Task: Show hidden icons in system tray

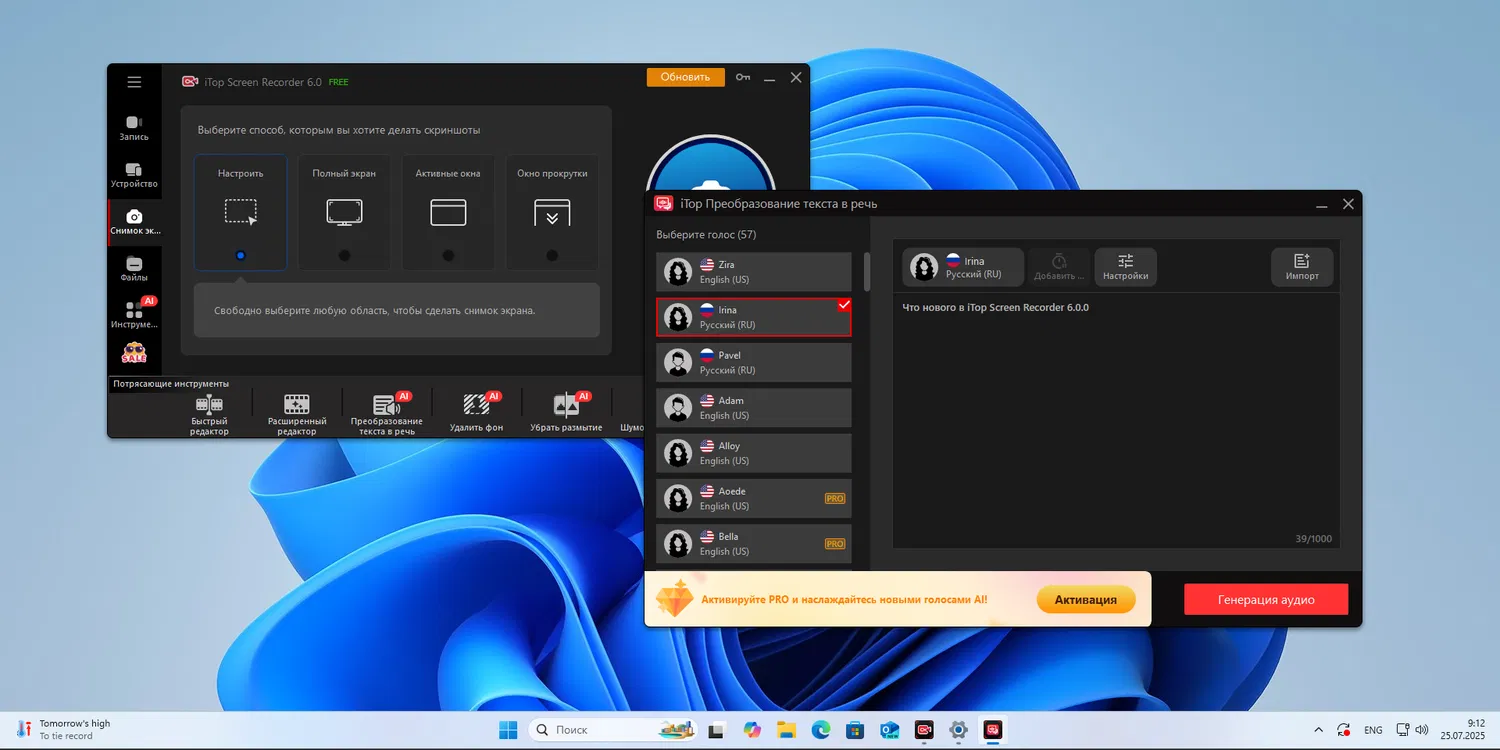Action: click(1318, 730)
